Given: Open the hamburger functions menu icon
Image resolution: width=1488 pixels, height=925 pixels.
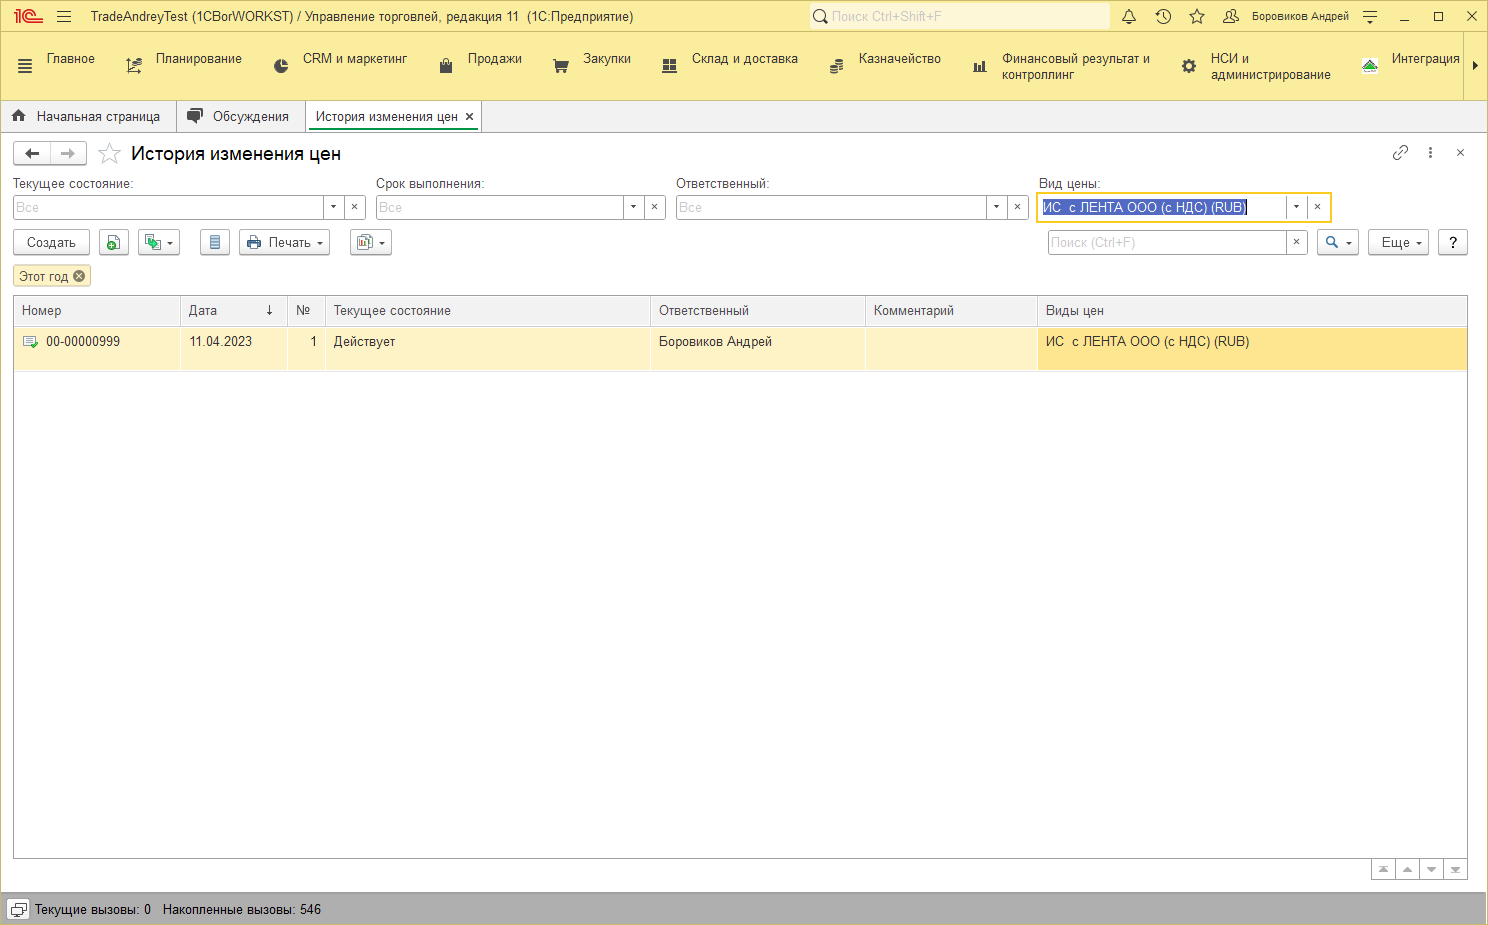Looking at the screenshot, I should [64, 16].
